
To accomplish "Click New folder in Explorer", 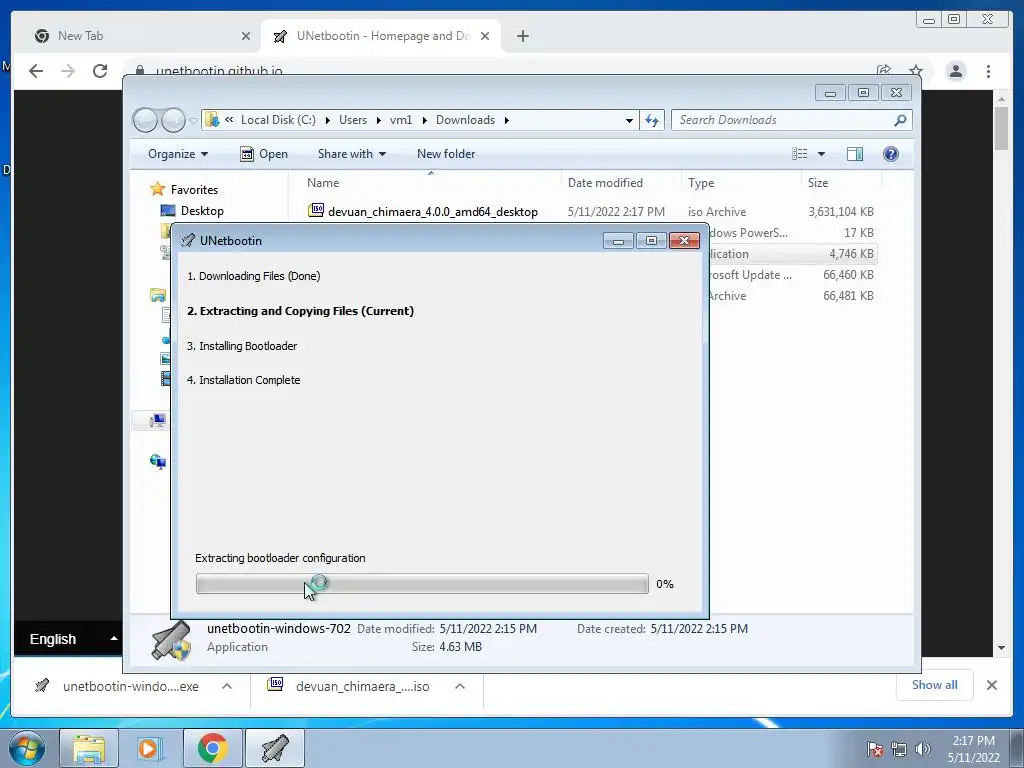I will [446, 154].
